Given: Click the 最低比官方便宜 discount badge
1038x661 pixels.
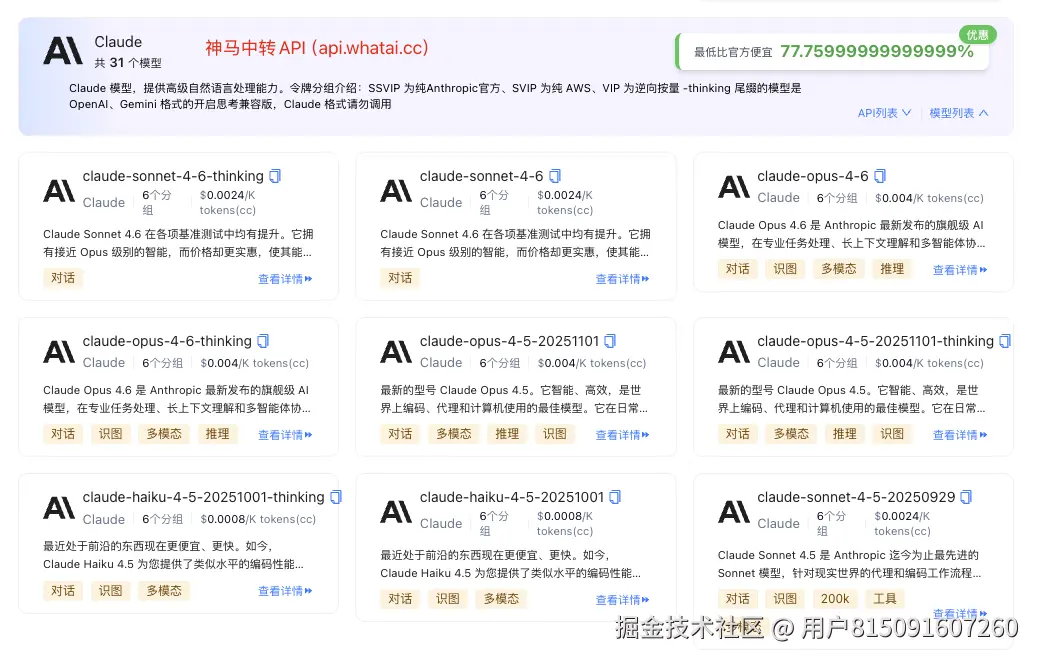Looking at the screenshot, I should coord(832,52).
